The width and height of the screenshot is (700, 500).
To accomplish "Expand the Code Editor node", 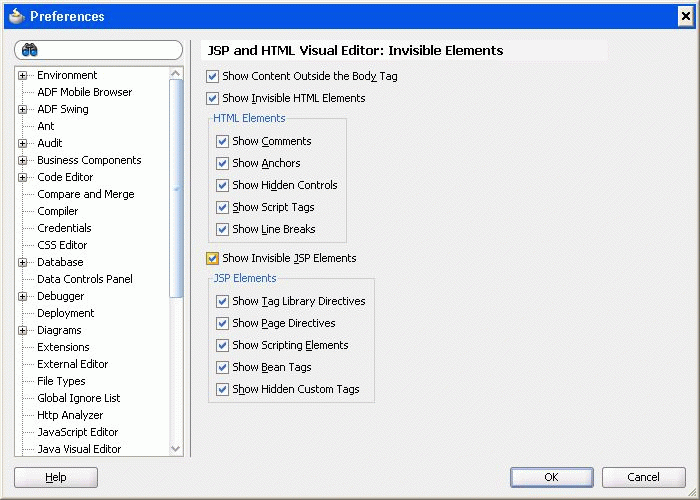I will coord(22,177).
